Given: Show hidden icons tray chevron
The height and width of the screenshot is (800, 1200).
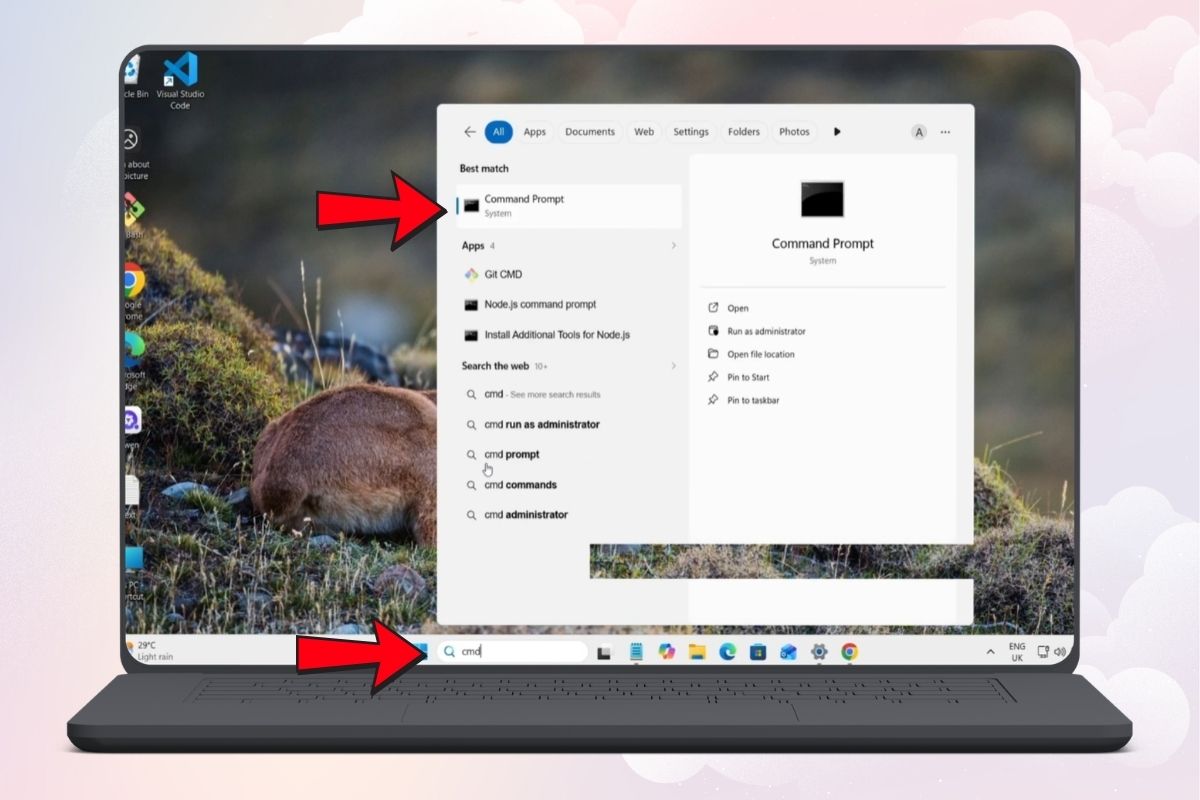Looking at the screenshot, I should click(x=991, y=652).
